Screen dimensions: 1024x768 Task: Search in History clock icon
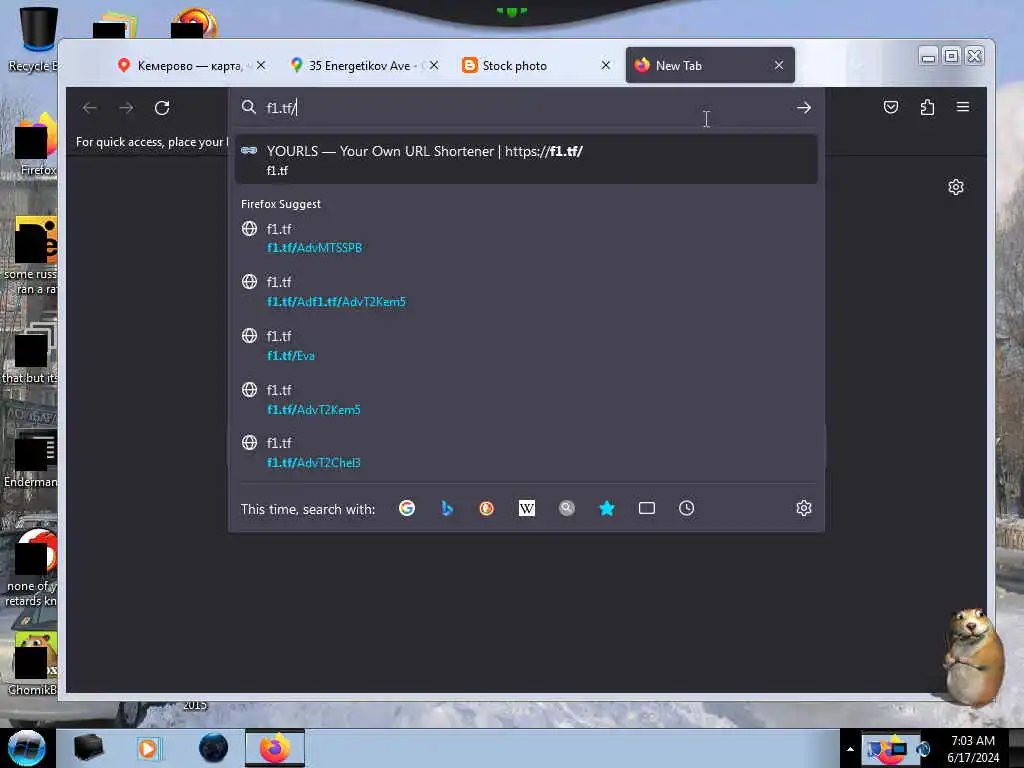point(686,508)
